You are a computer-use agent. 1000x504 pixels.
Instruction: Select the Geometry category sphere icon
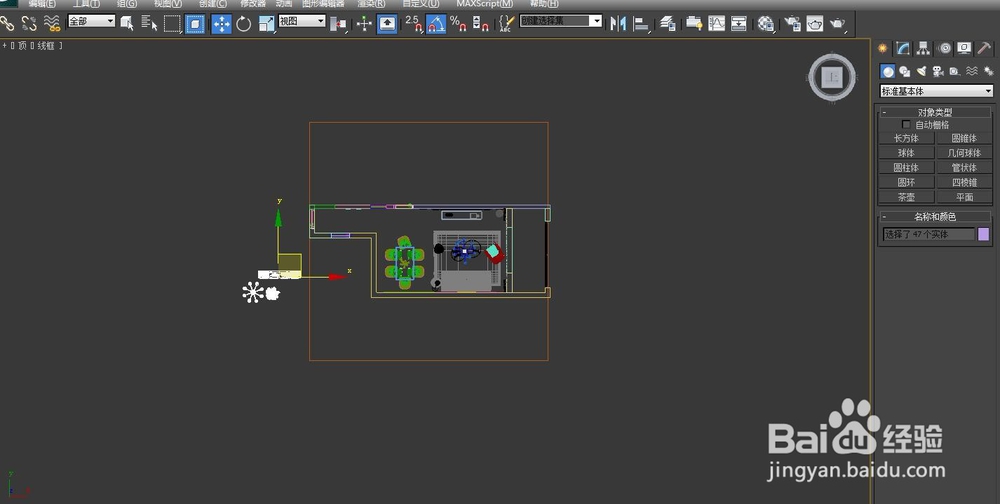tap(887, 71)
